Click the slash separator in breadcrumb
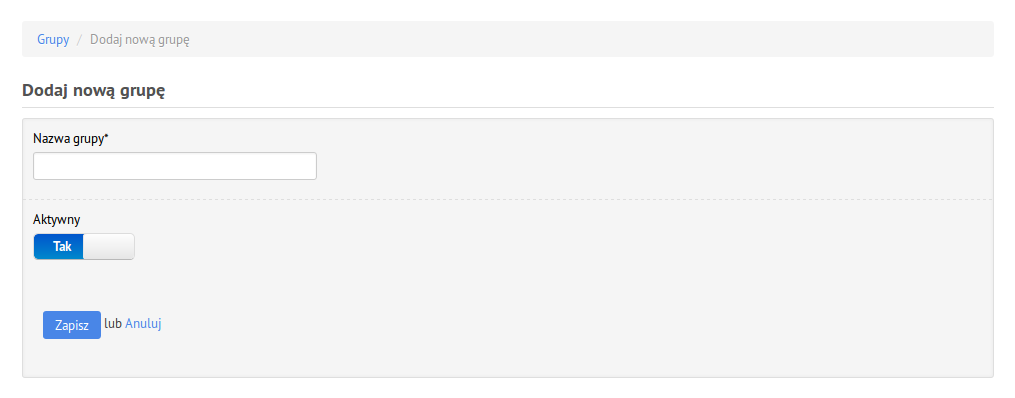The width and height of the screenshot is (1015, 398). tap(80, 39)
